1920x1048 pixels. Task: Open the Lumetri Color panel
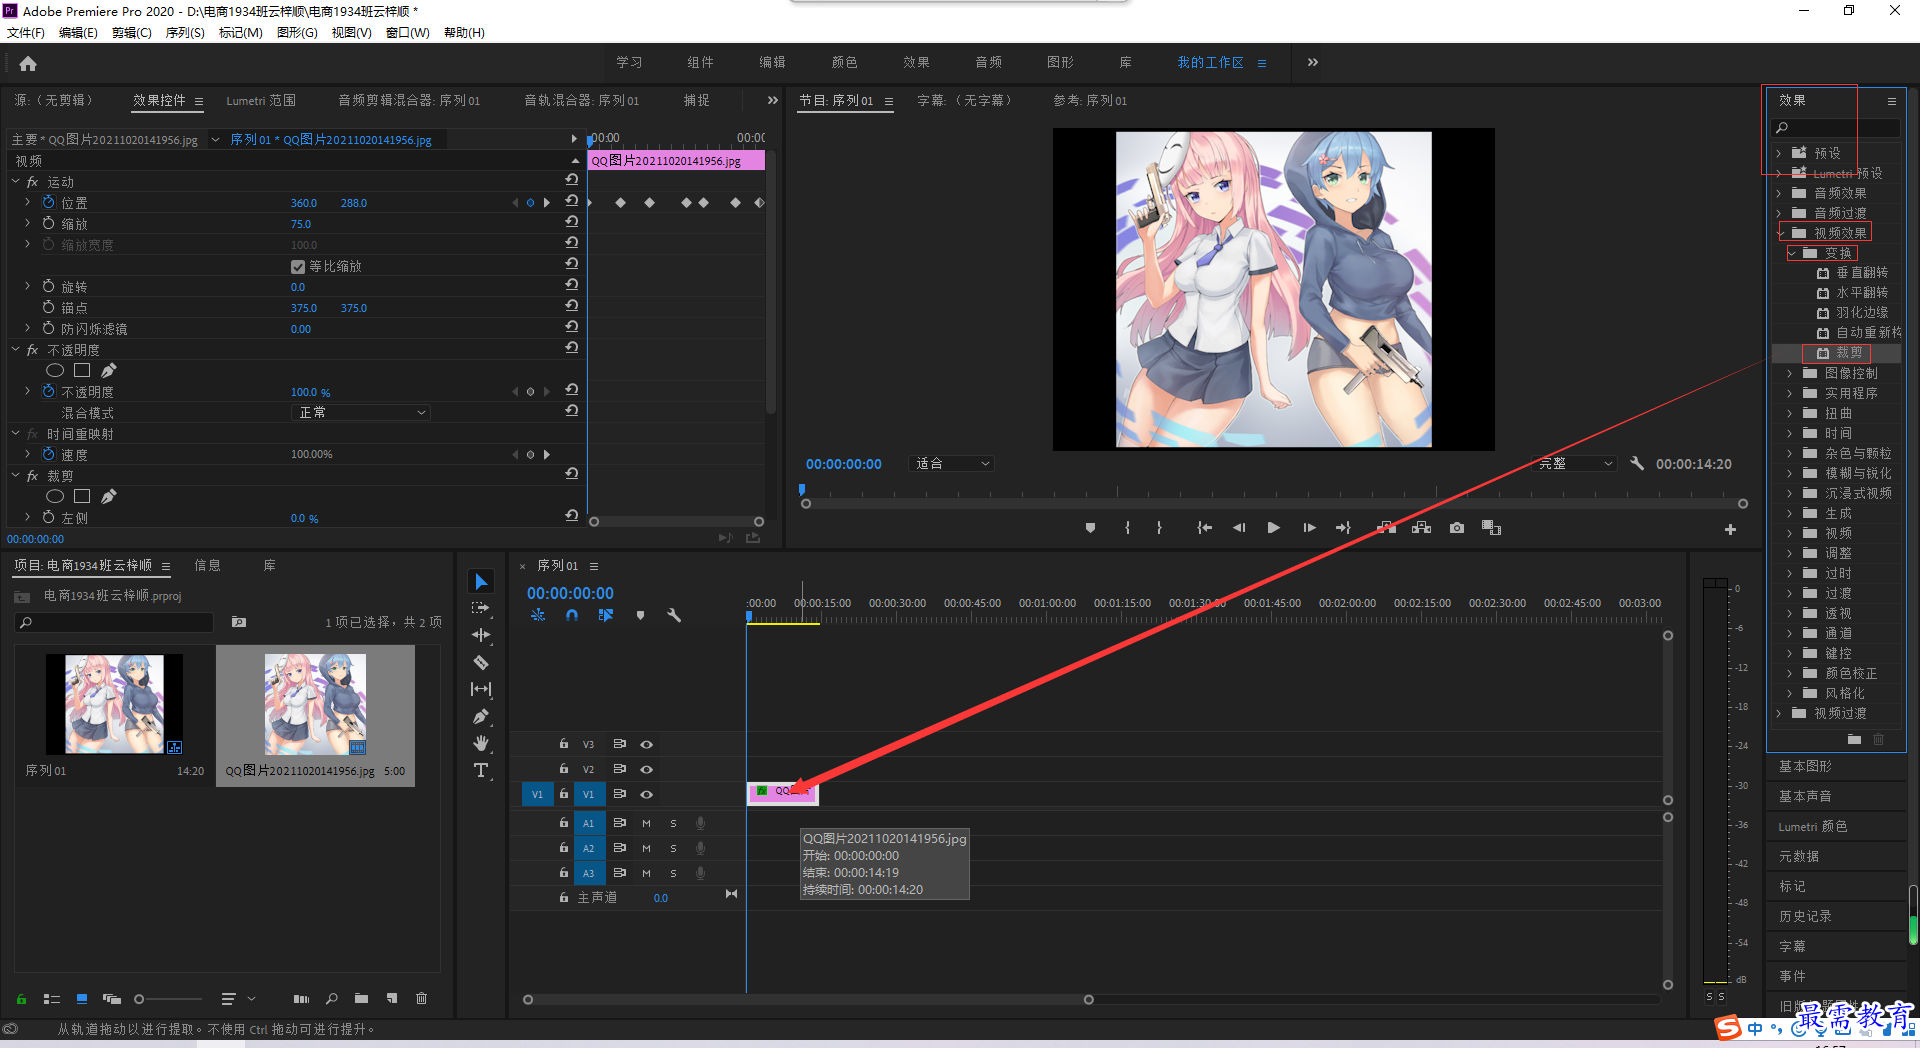pyautogui.click(x=1813, y=826)
